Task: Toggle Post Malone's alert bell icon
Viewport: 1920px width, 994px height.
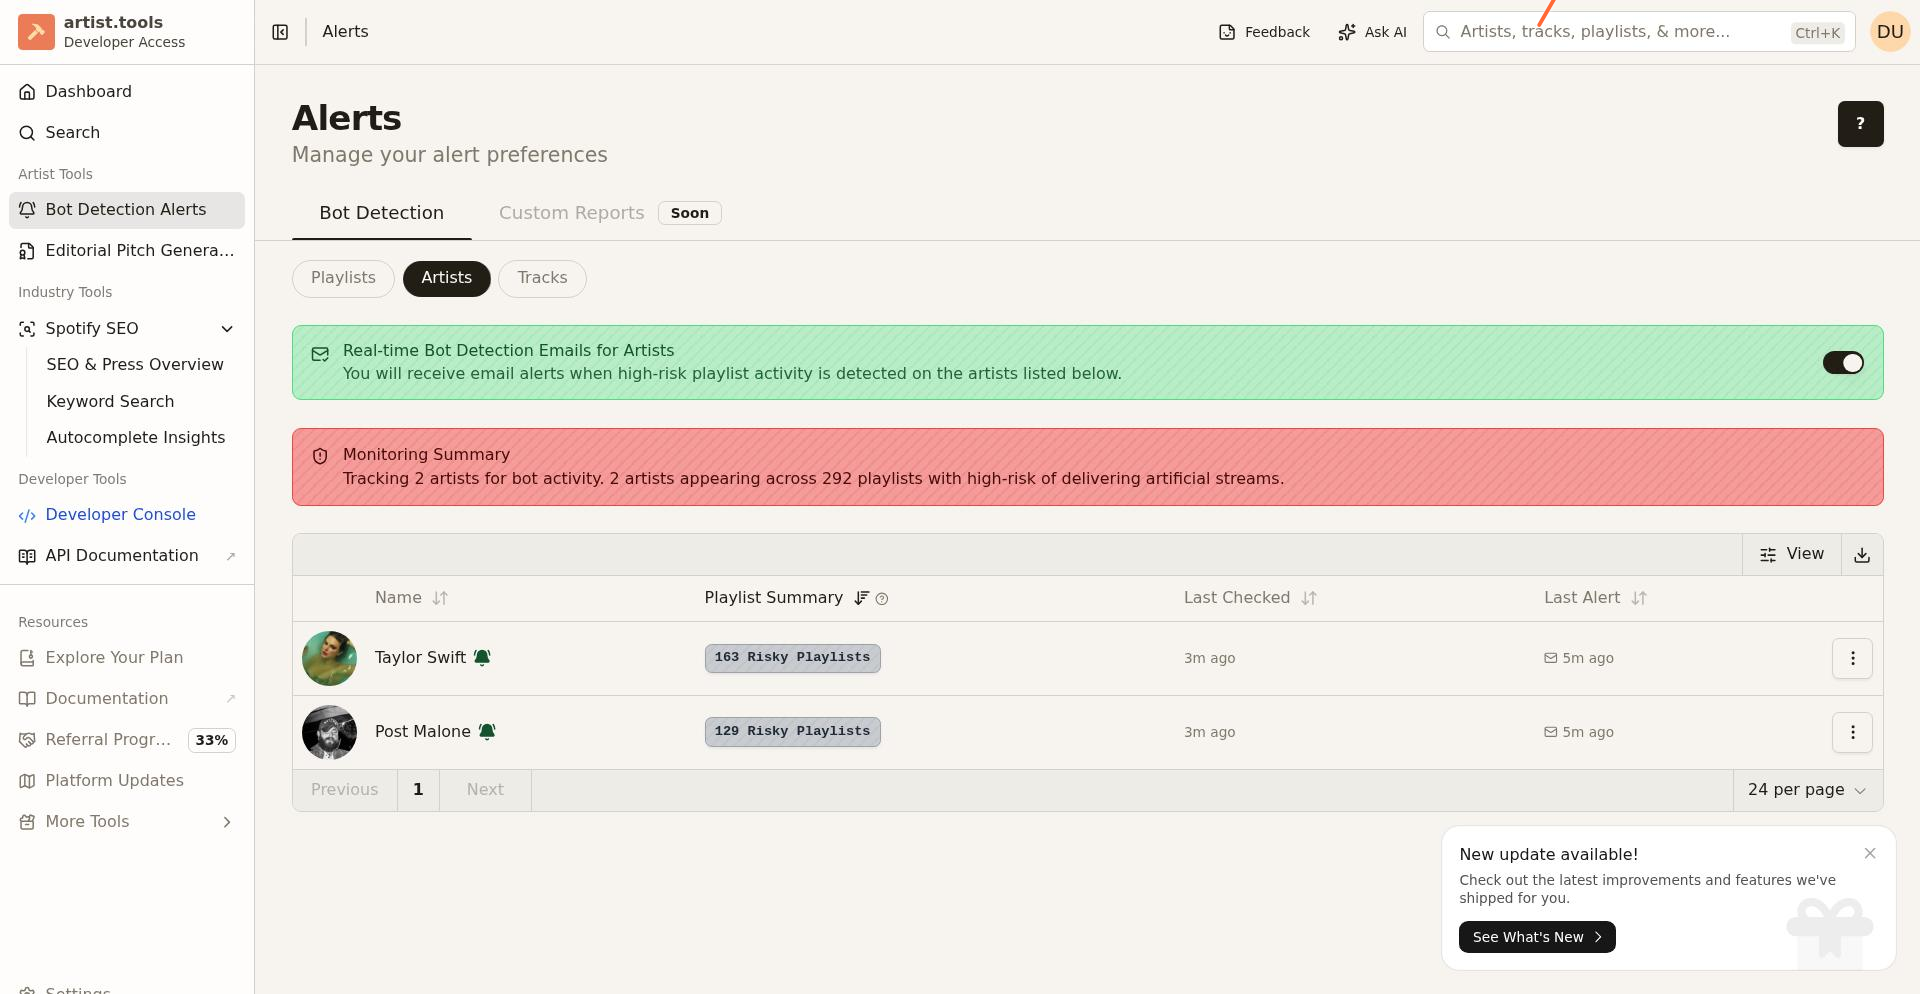Action: point(487,731)
